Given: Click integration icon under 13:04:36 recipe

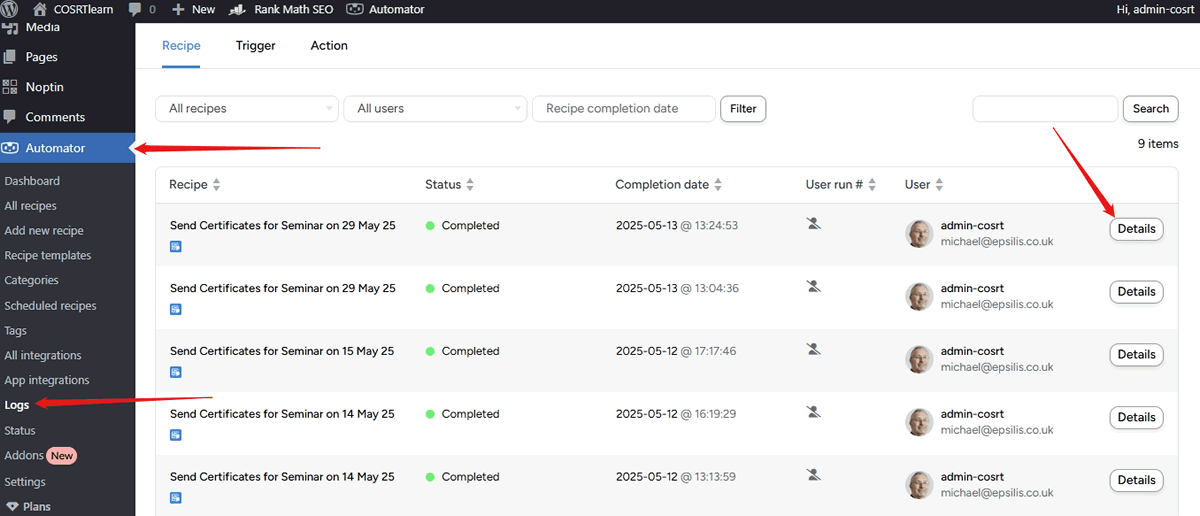Looking at the screenshot, I should pos(176,309).
